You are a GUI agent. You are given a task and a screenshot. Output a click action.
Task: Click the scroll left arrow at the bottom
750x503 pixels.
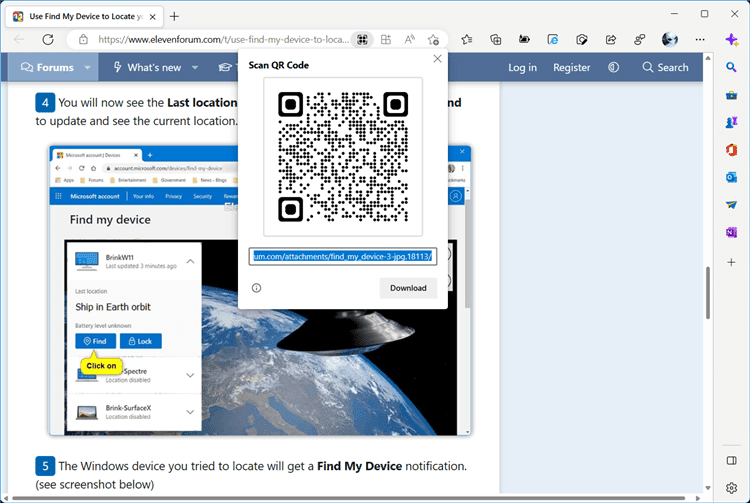click(x=5, y=498)
